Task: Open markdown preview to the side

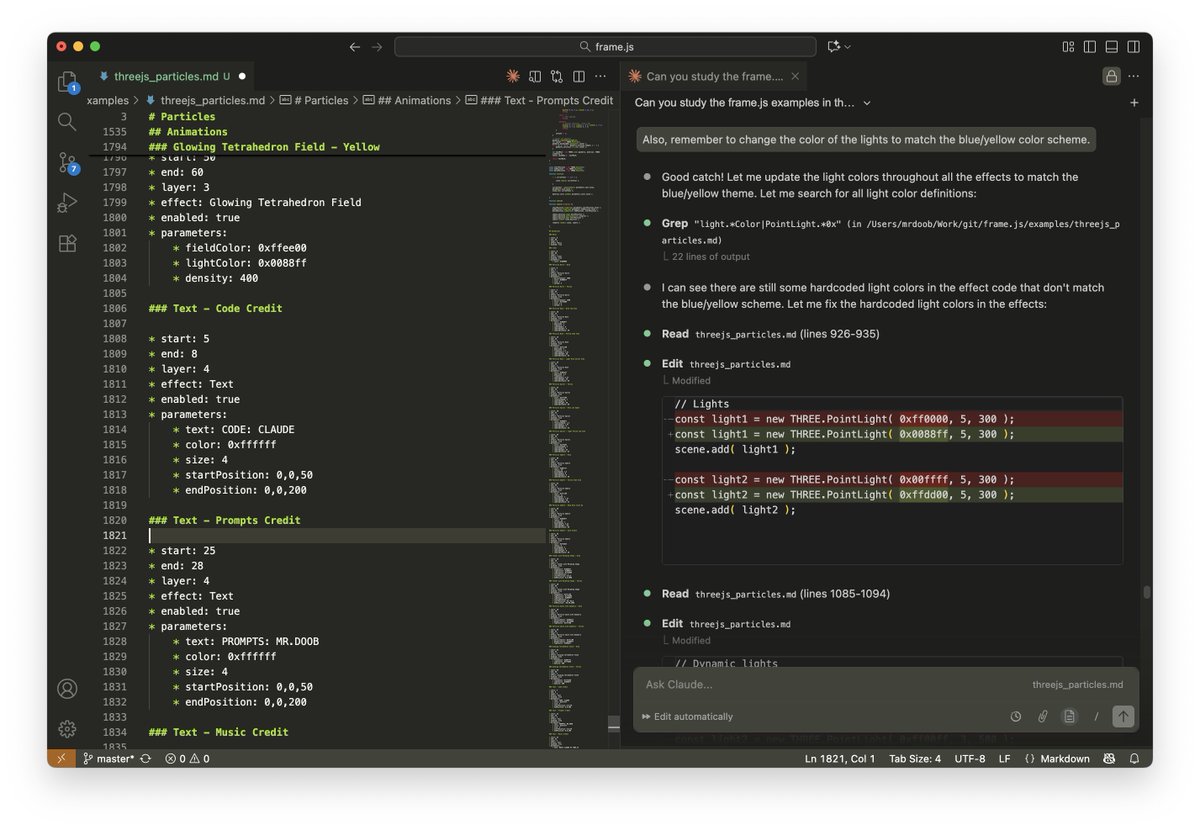Action: [x=535, y=76]
